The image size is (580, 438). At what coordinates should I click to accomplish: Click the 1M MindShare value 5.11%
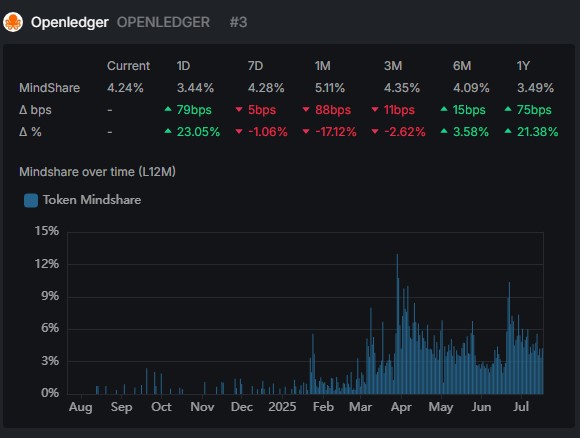330,88
